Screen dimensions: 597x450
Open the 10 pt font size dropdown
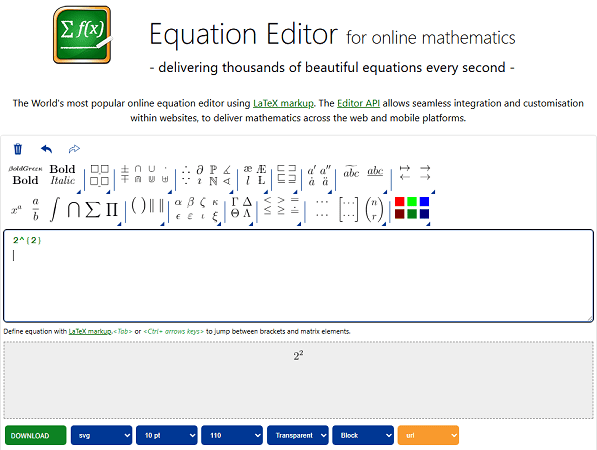(x=167, y=435)
